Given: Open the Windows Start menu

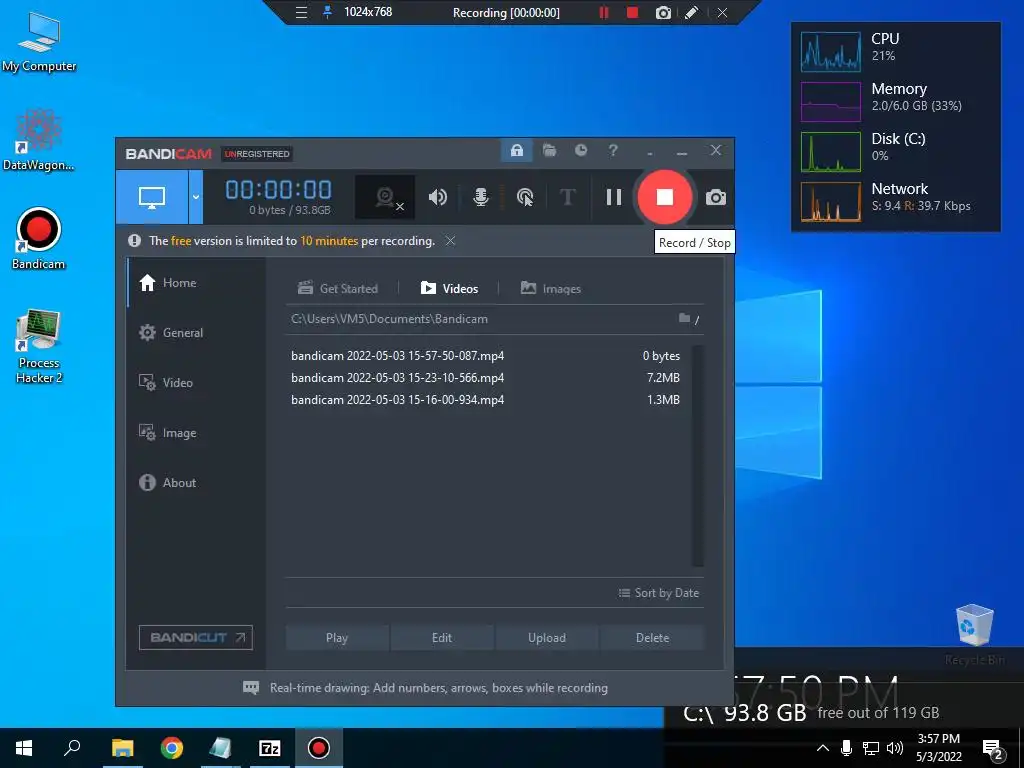Looking at the screenshot, I should coord(24,748).
